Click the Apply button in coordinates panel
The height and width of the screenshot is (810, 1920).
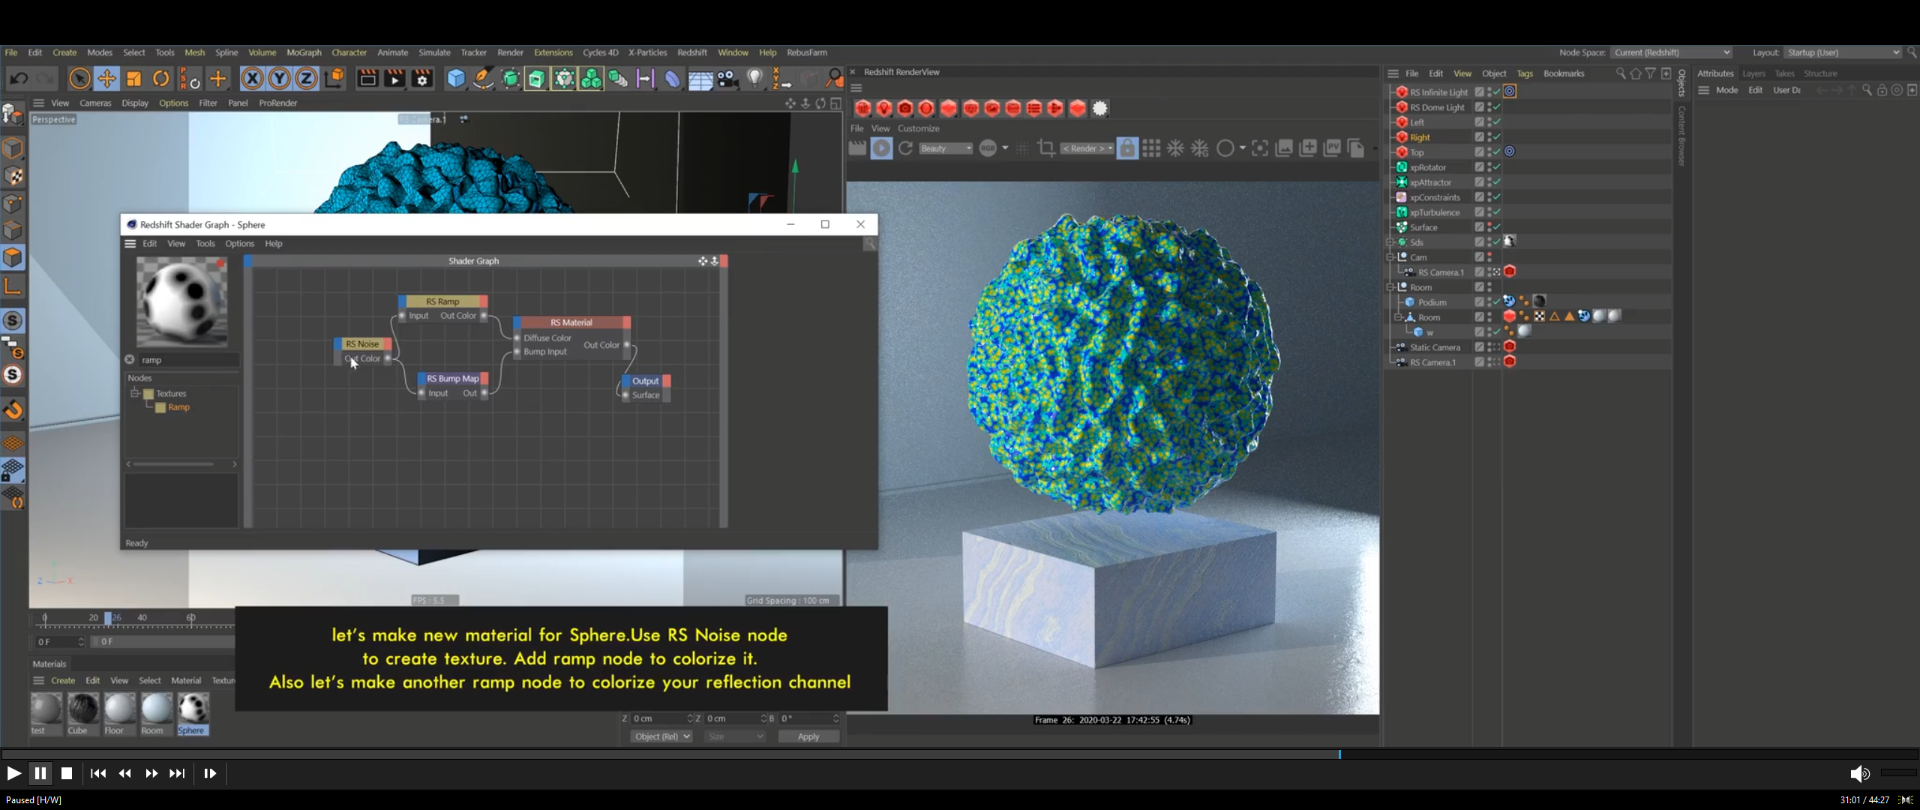coord(808,736)
